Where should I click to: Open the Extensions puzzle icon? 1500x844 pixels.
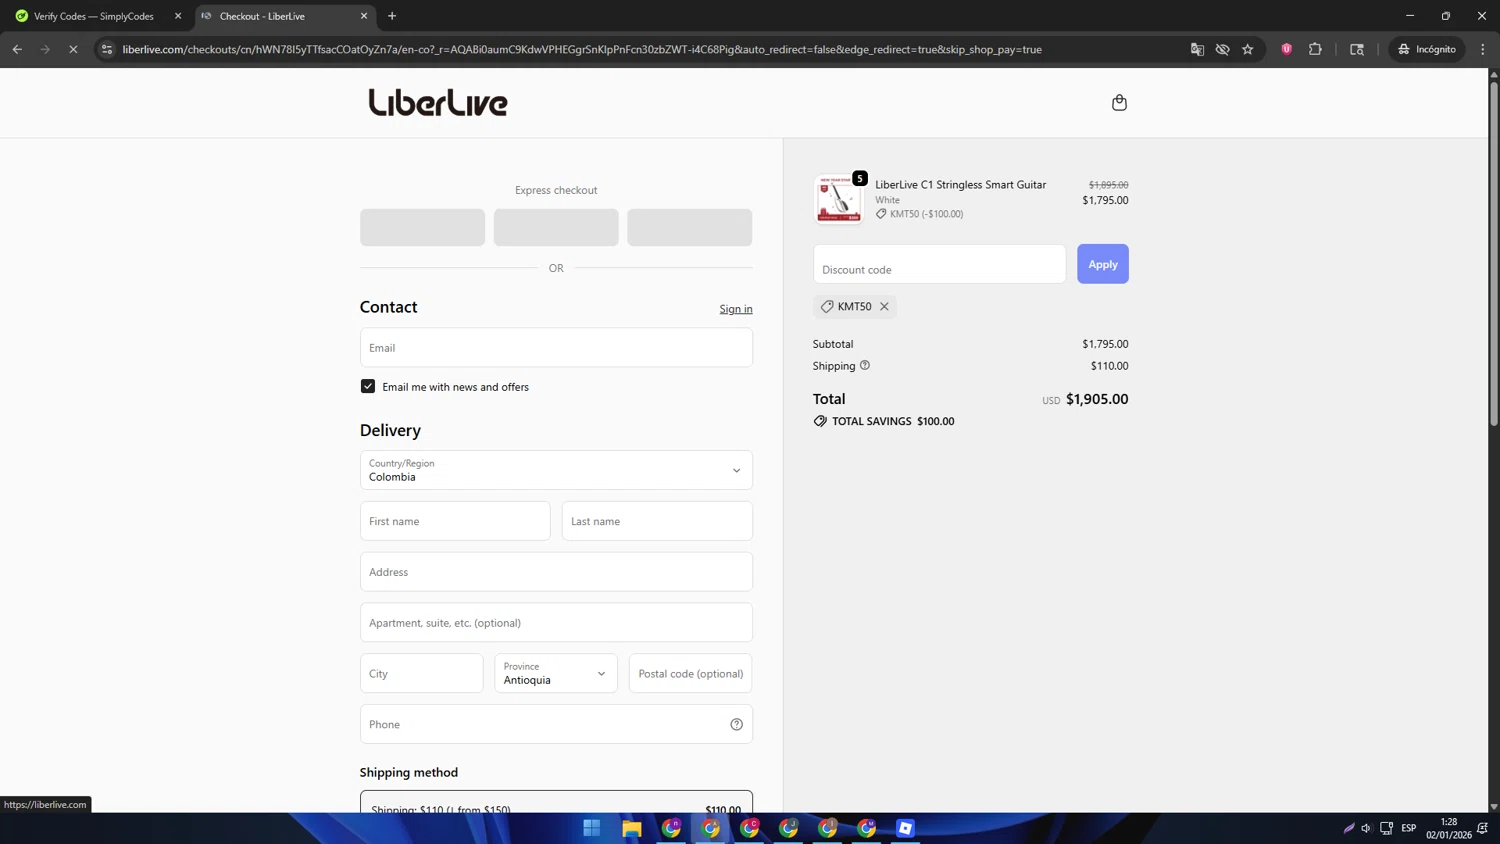point(1315,49)
